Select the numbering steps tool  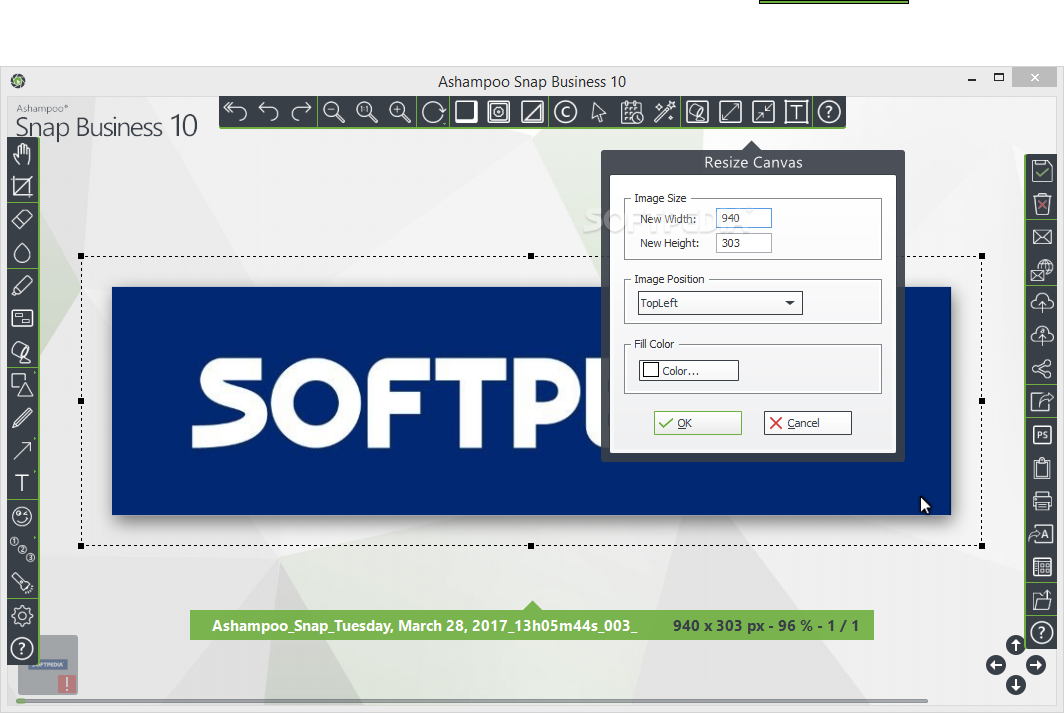[22, 549]
